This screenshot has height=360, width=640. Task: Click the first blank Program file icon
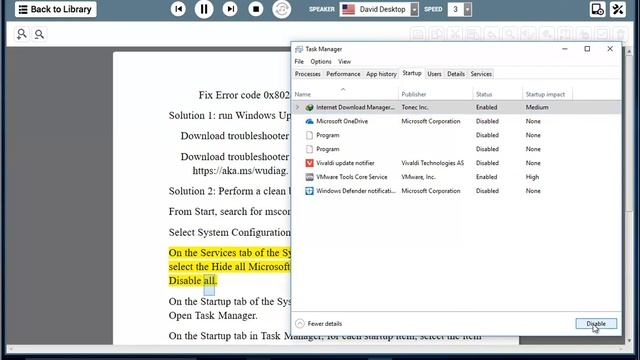tap(309, 135)
